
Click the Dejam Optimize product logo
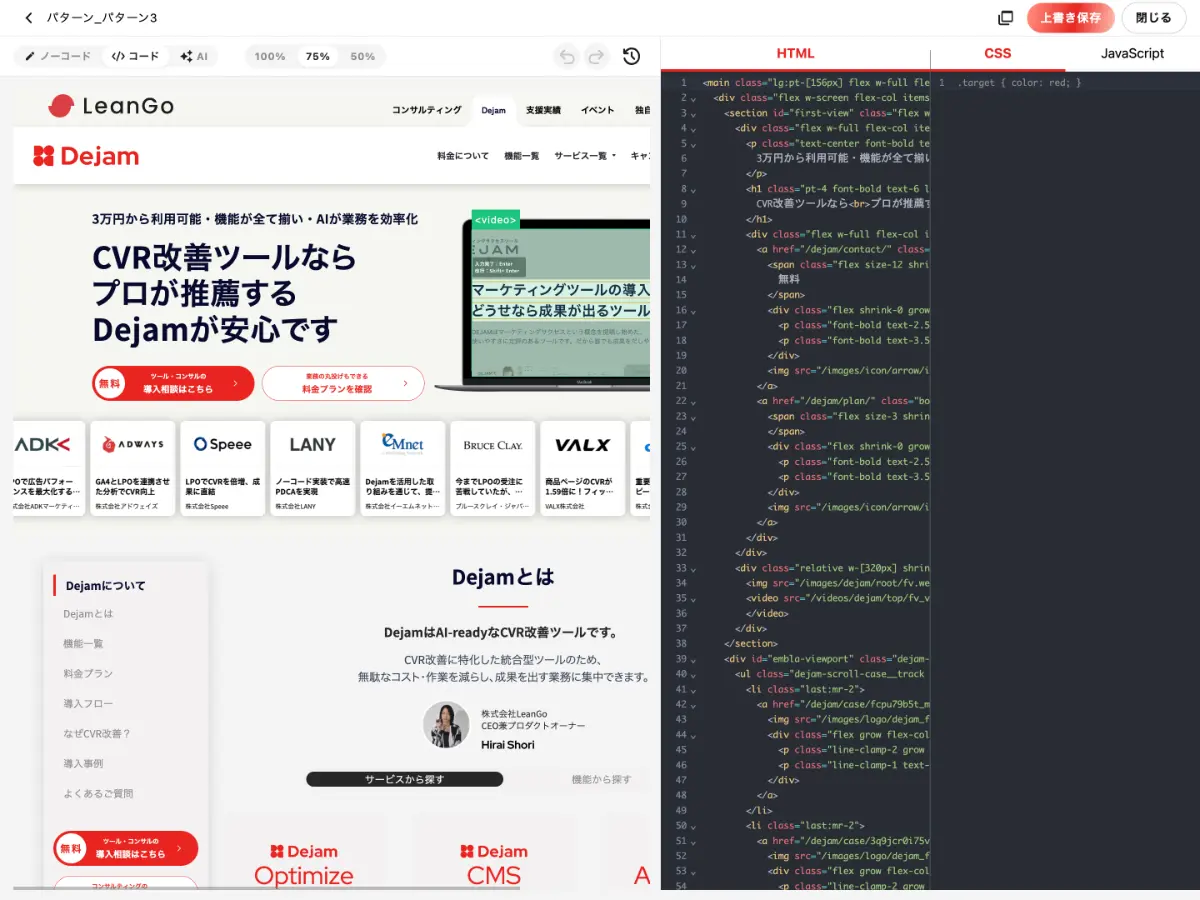[x=304, y=865]
